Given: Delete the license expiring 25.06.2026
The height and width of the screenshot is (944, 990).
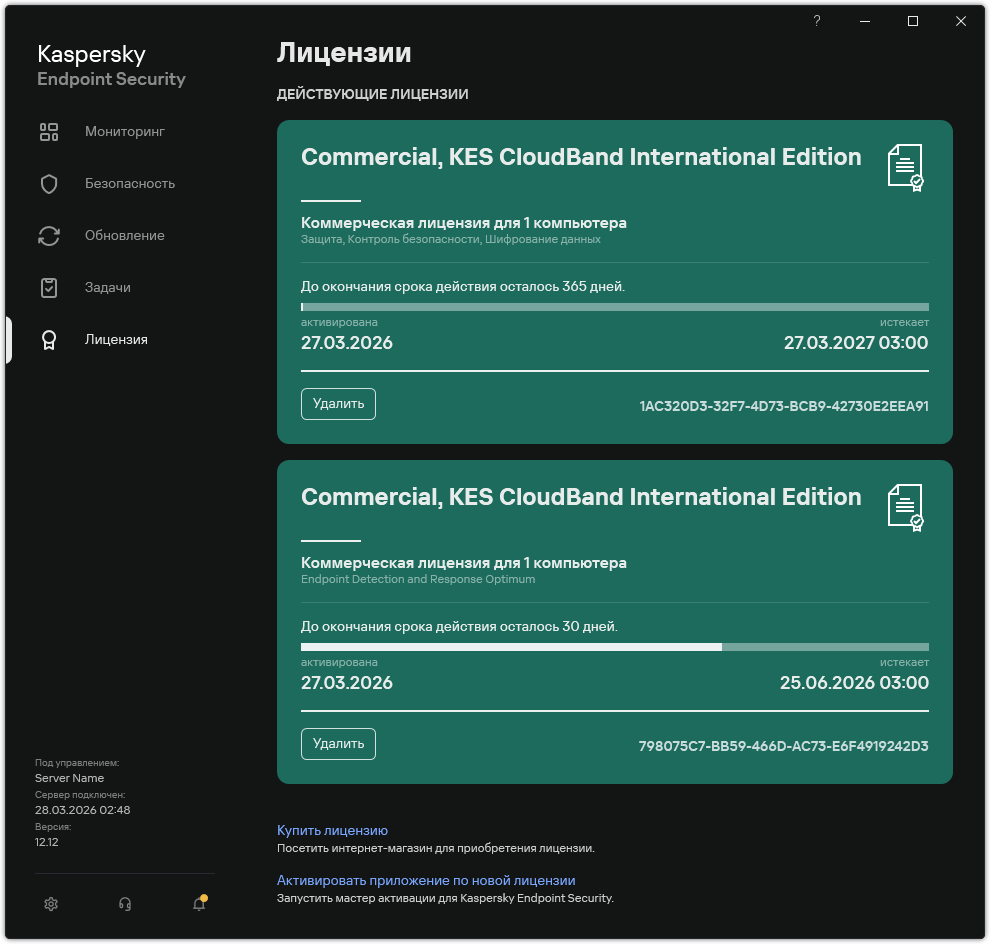Looking at the screenshot, I should click(x=338, y=744).
